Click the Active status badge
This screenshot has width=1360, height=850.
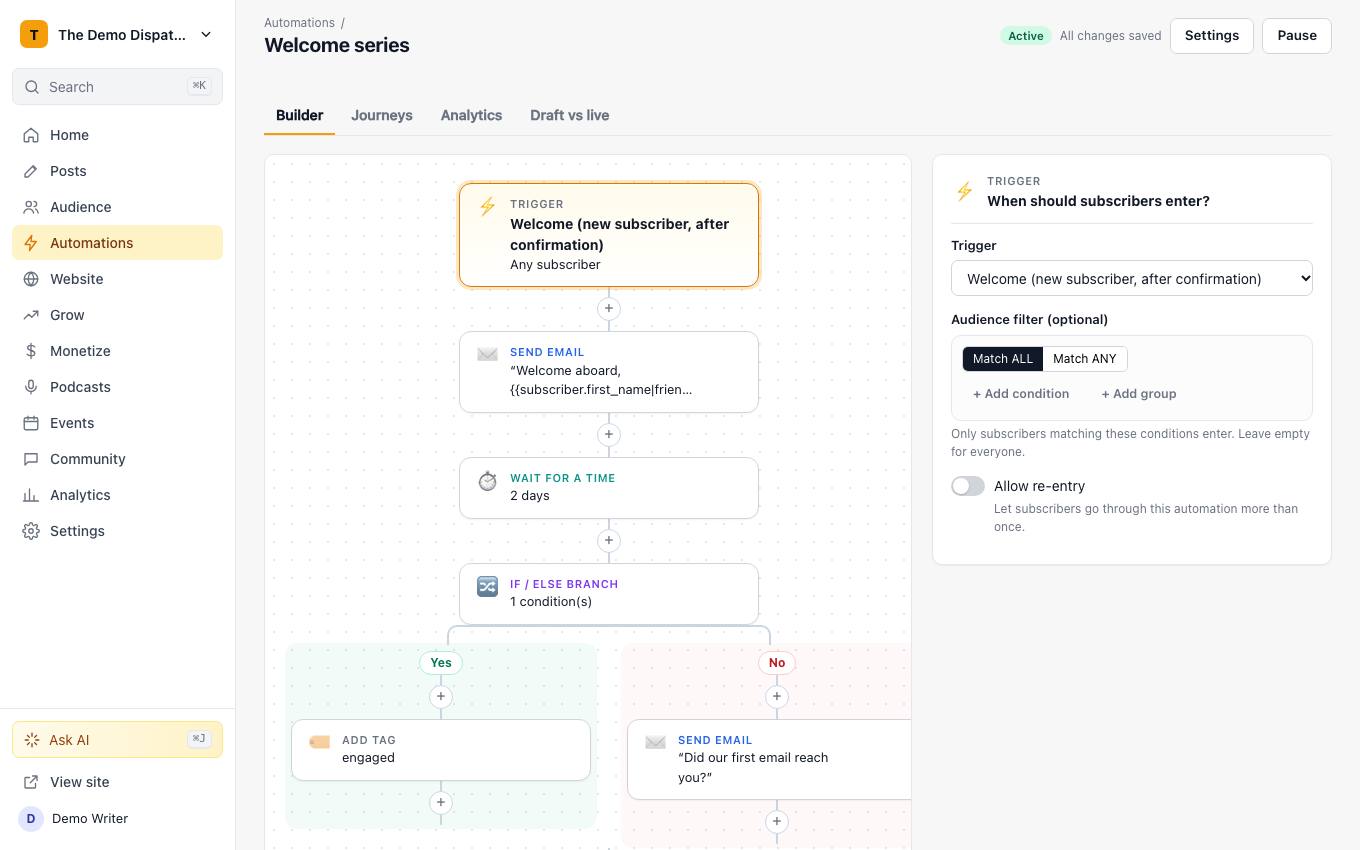(x=1025, y=36)
